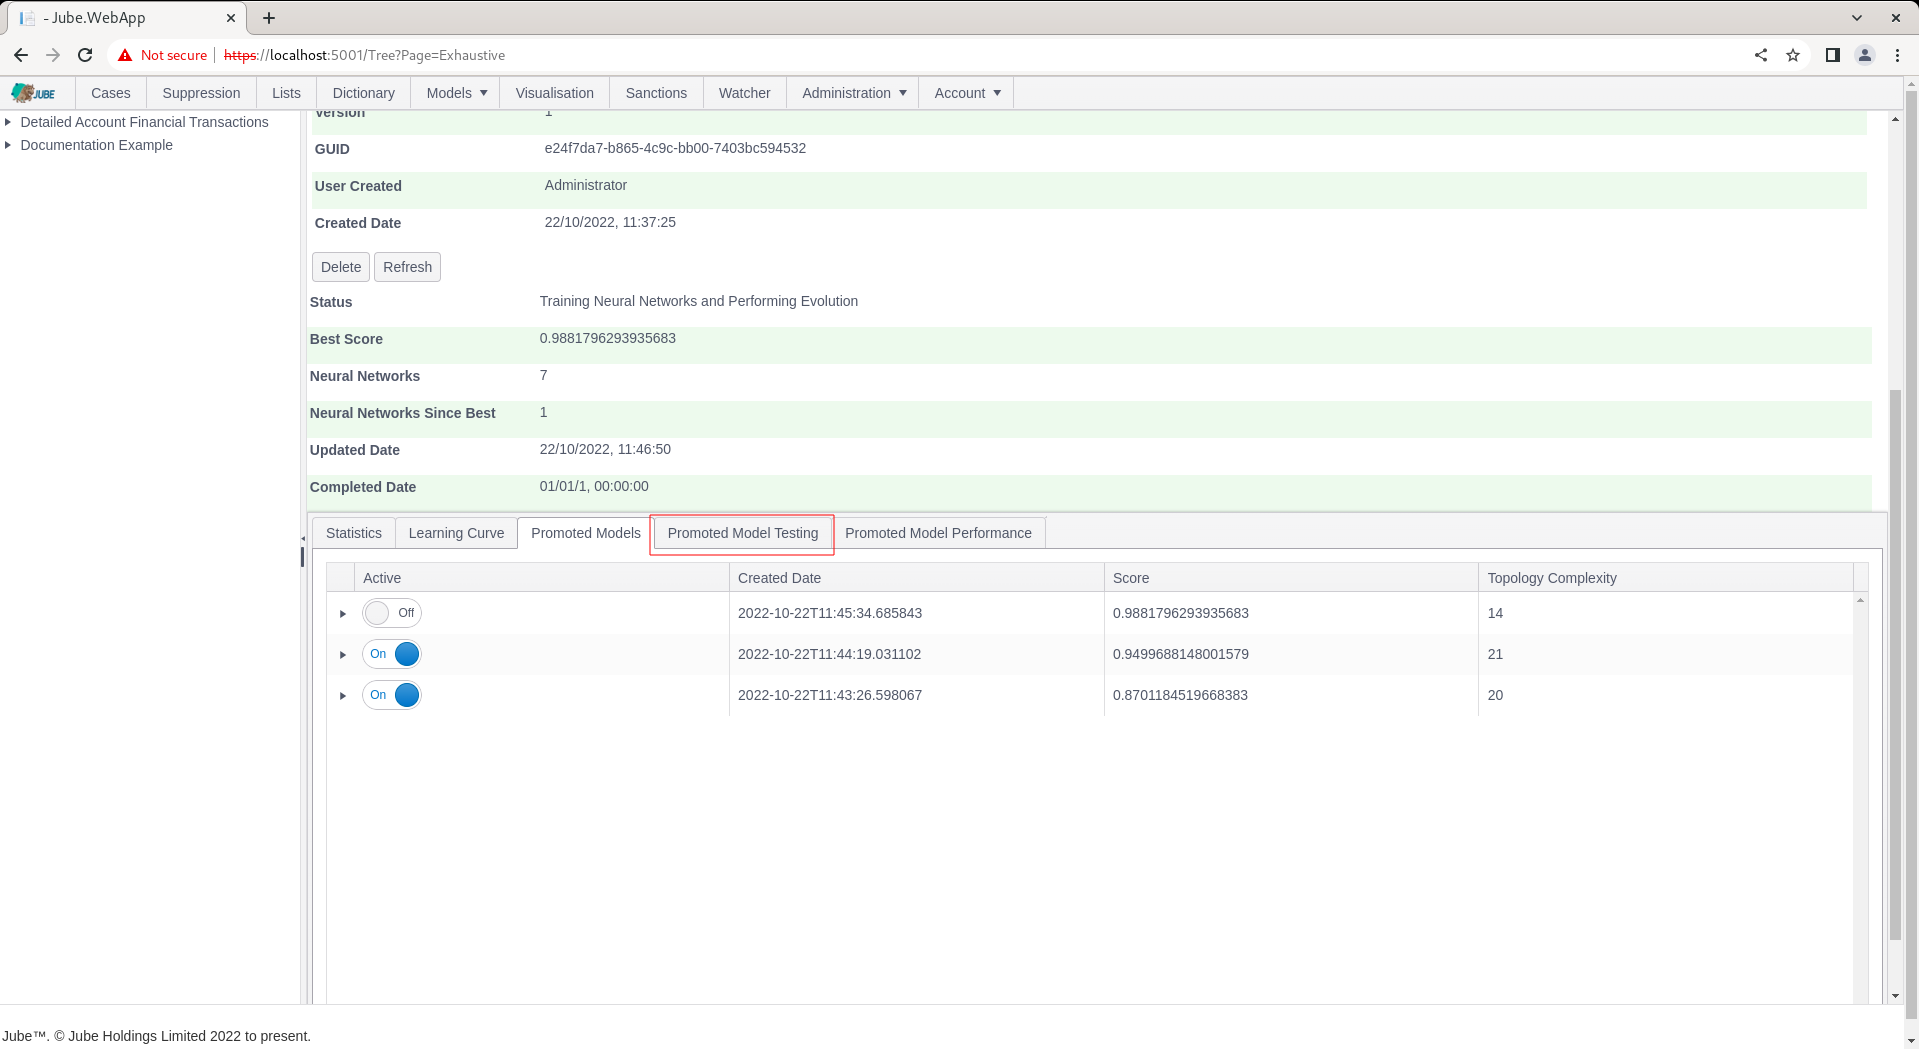Sort by Created Date column header
This screenshot has height=1049, width=1919.
[917, 578]
